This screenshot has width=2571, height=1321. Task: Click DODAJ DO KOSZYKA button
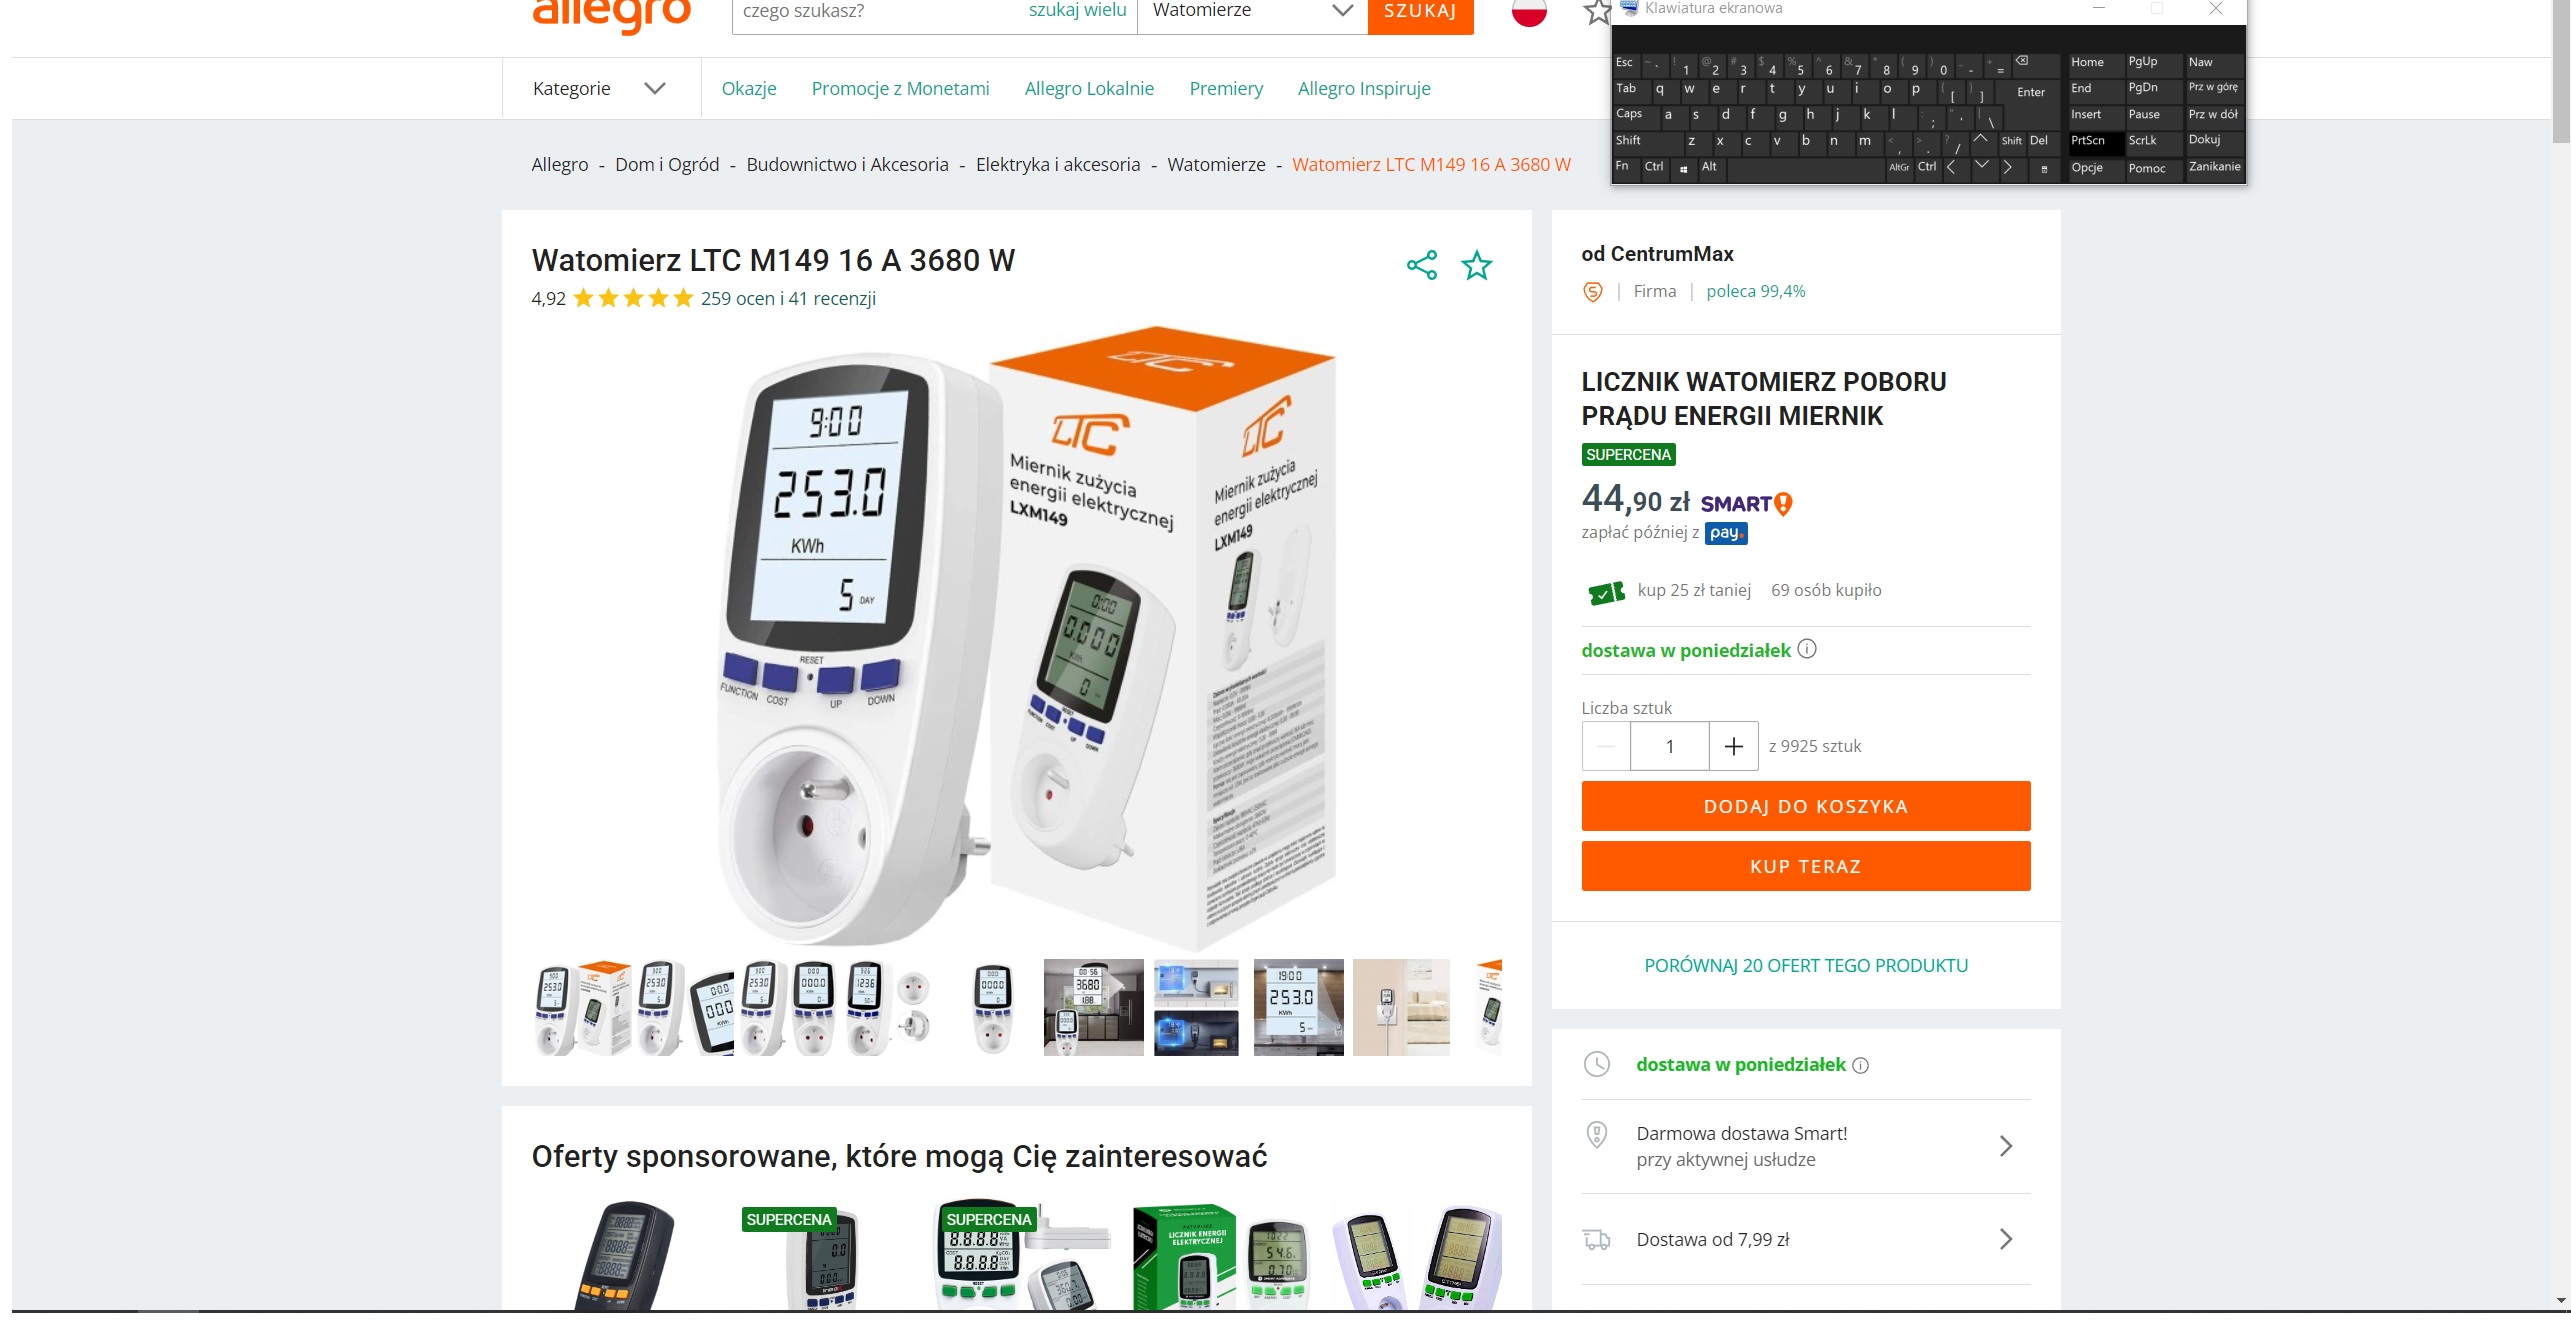[x=1806, y=806]
